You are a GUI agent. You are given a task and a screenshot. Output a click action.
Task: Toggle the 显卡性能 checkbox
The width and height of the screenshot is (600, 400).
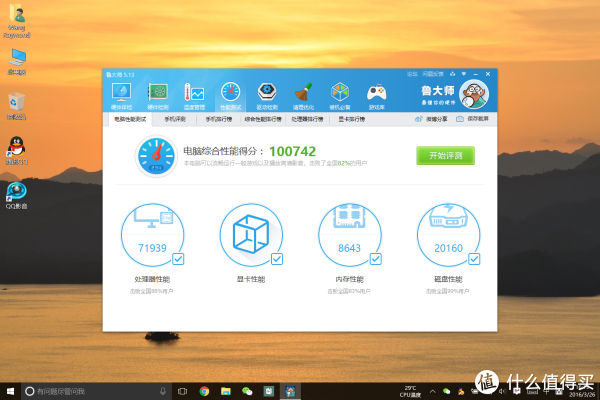(277, 259)
